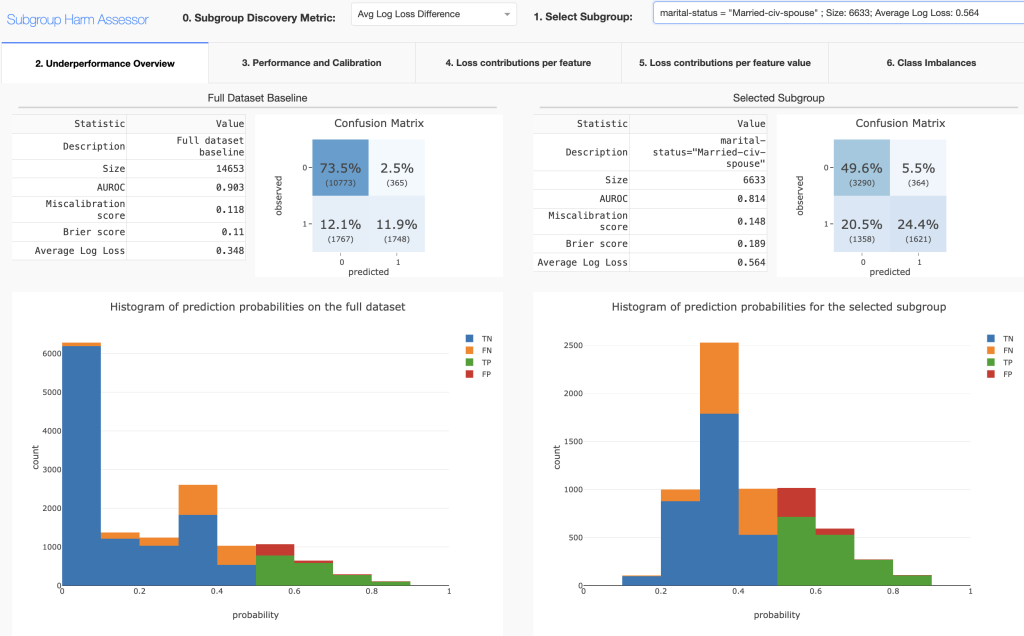Click the tallest green TP bar in subgroup histogram
This screenshot has height=636, width=1024.
pyautogui.click(x=796, y=551)
